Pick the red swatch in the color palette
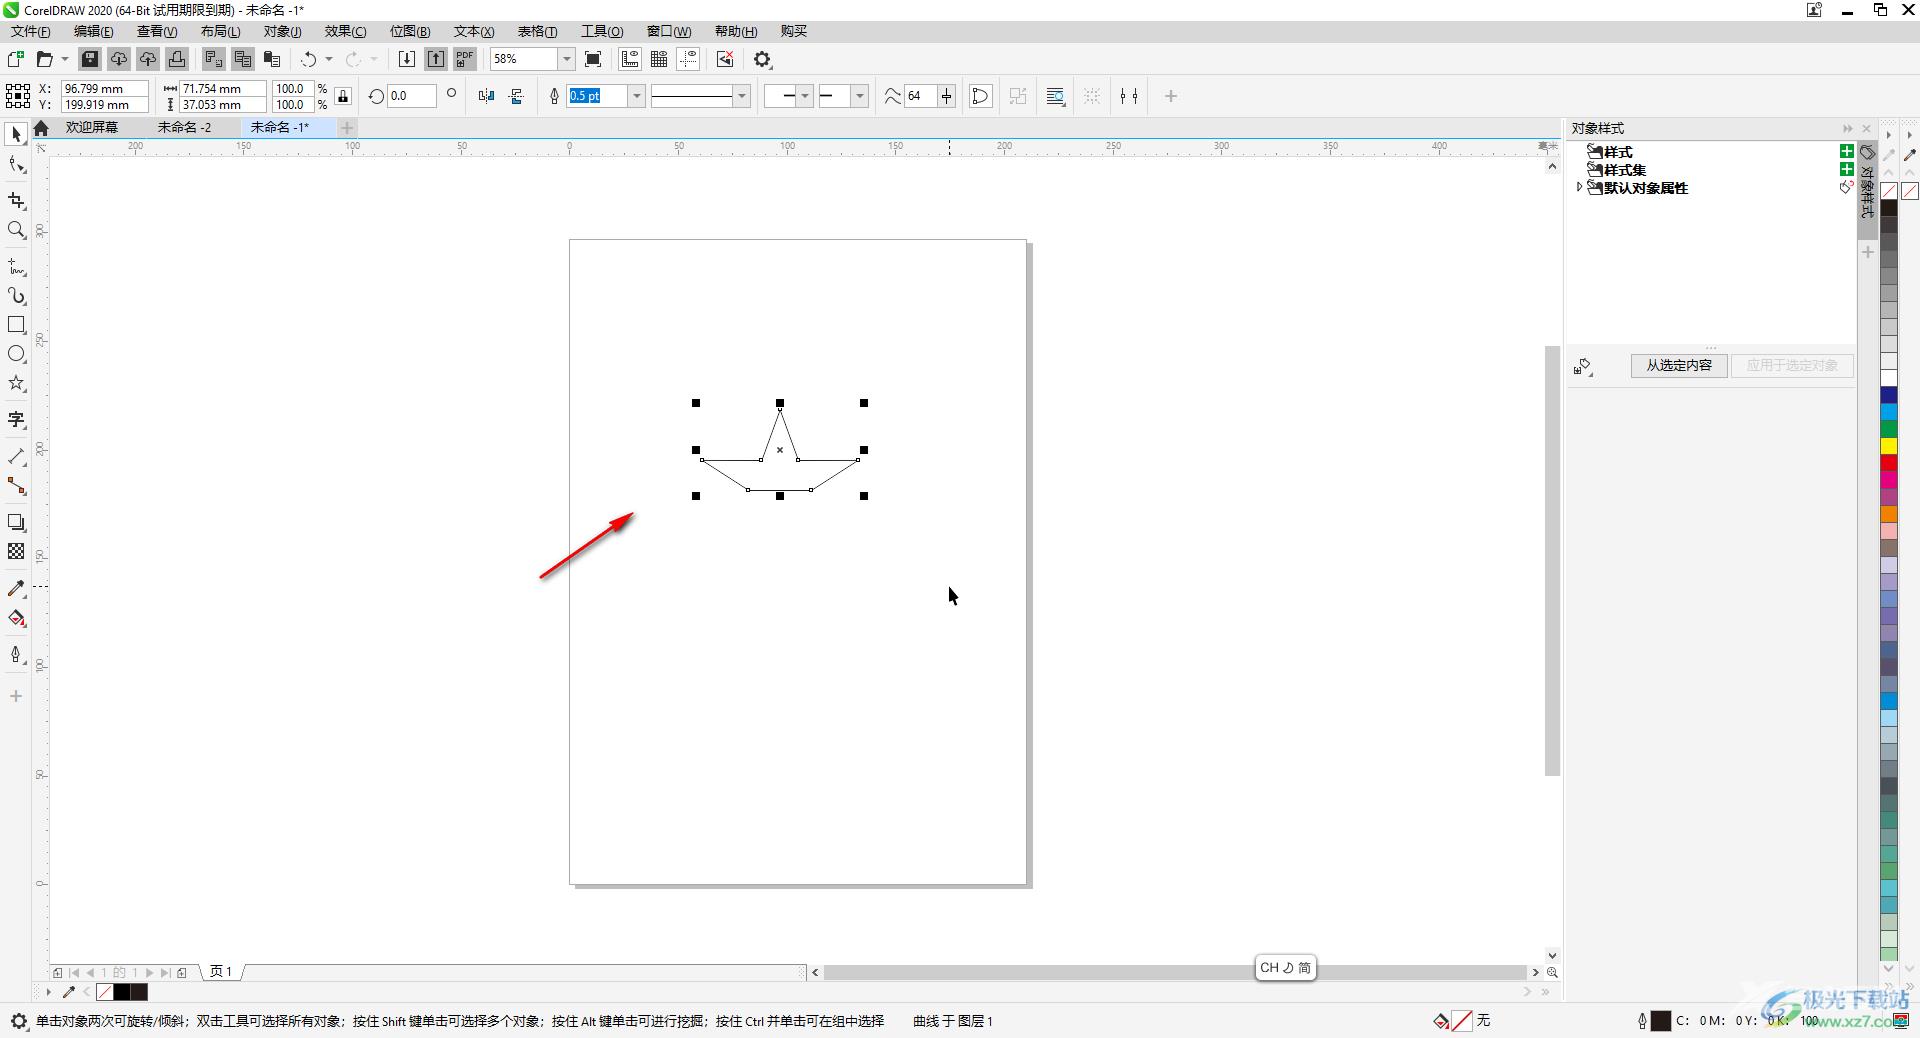Viewport: 1920px width, 1038px height. (x=1889, y=462)
